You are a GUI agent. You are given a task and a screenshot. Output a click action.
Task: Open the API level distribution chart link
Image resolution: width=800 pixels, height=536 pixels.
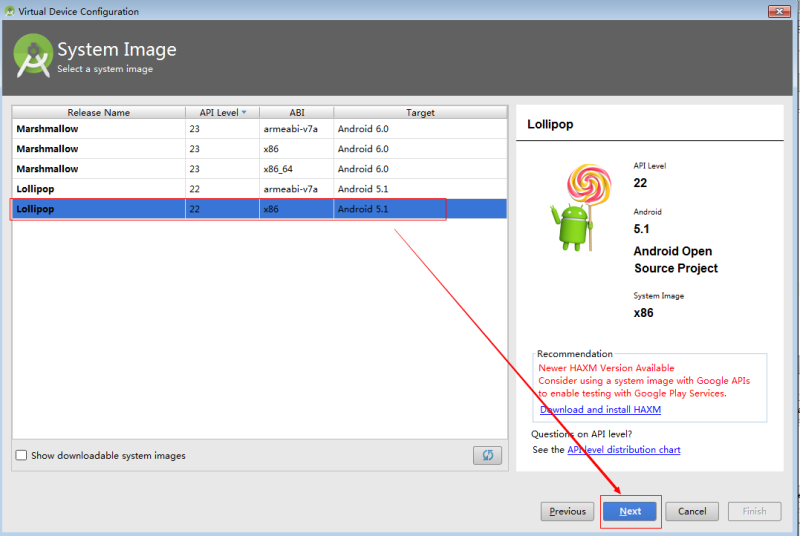[x=623, y=449]
